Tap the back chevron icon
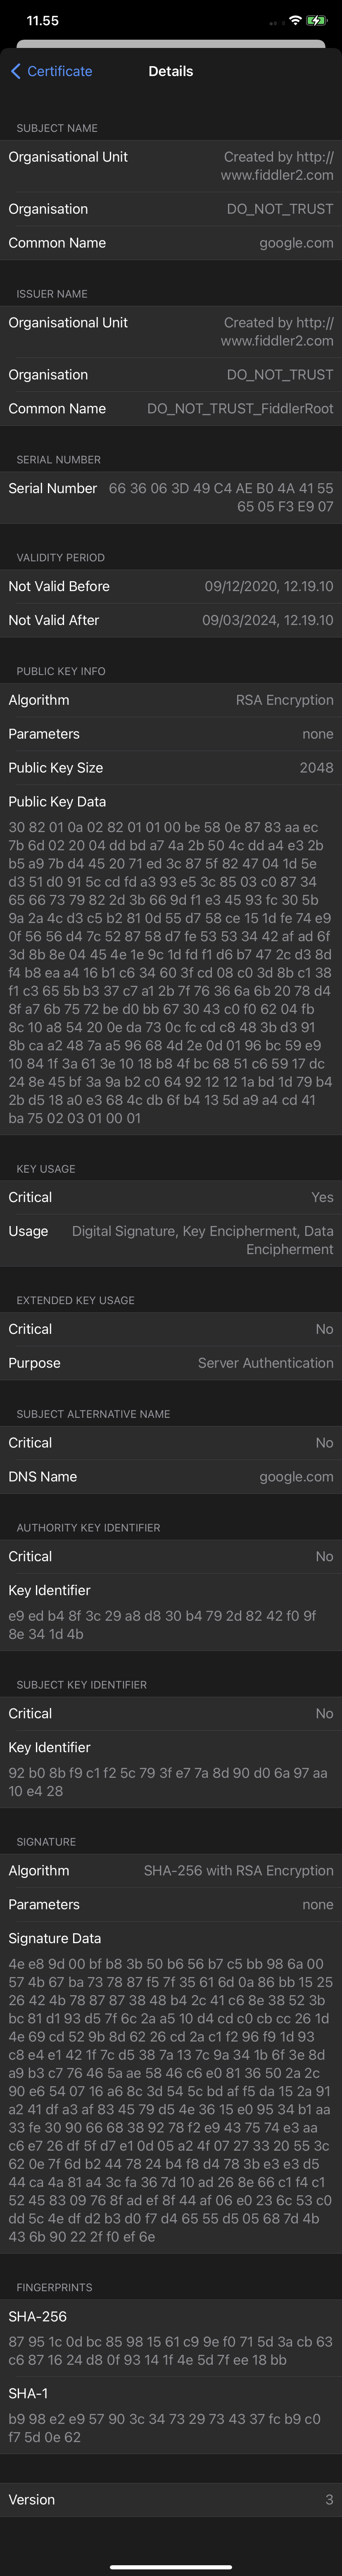Viewport: 342px width, 2576px height. pos(15,71)
